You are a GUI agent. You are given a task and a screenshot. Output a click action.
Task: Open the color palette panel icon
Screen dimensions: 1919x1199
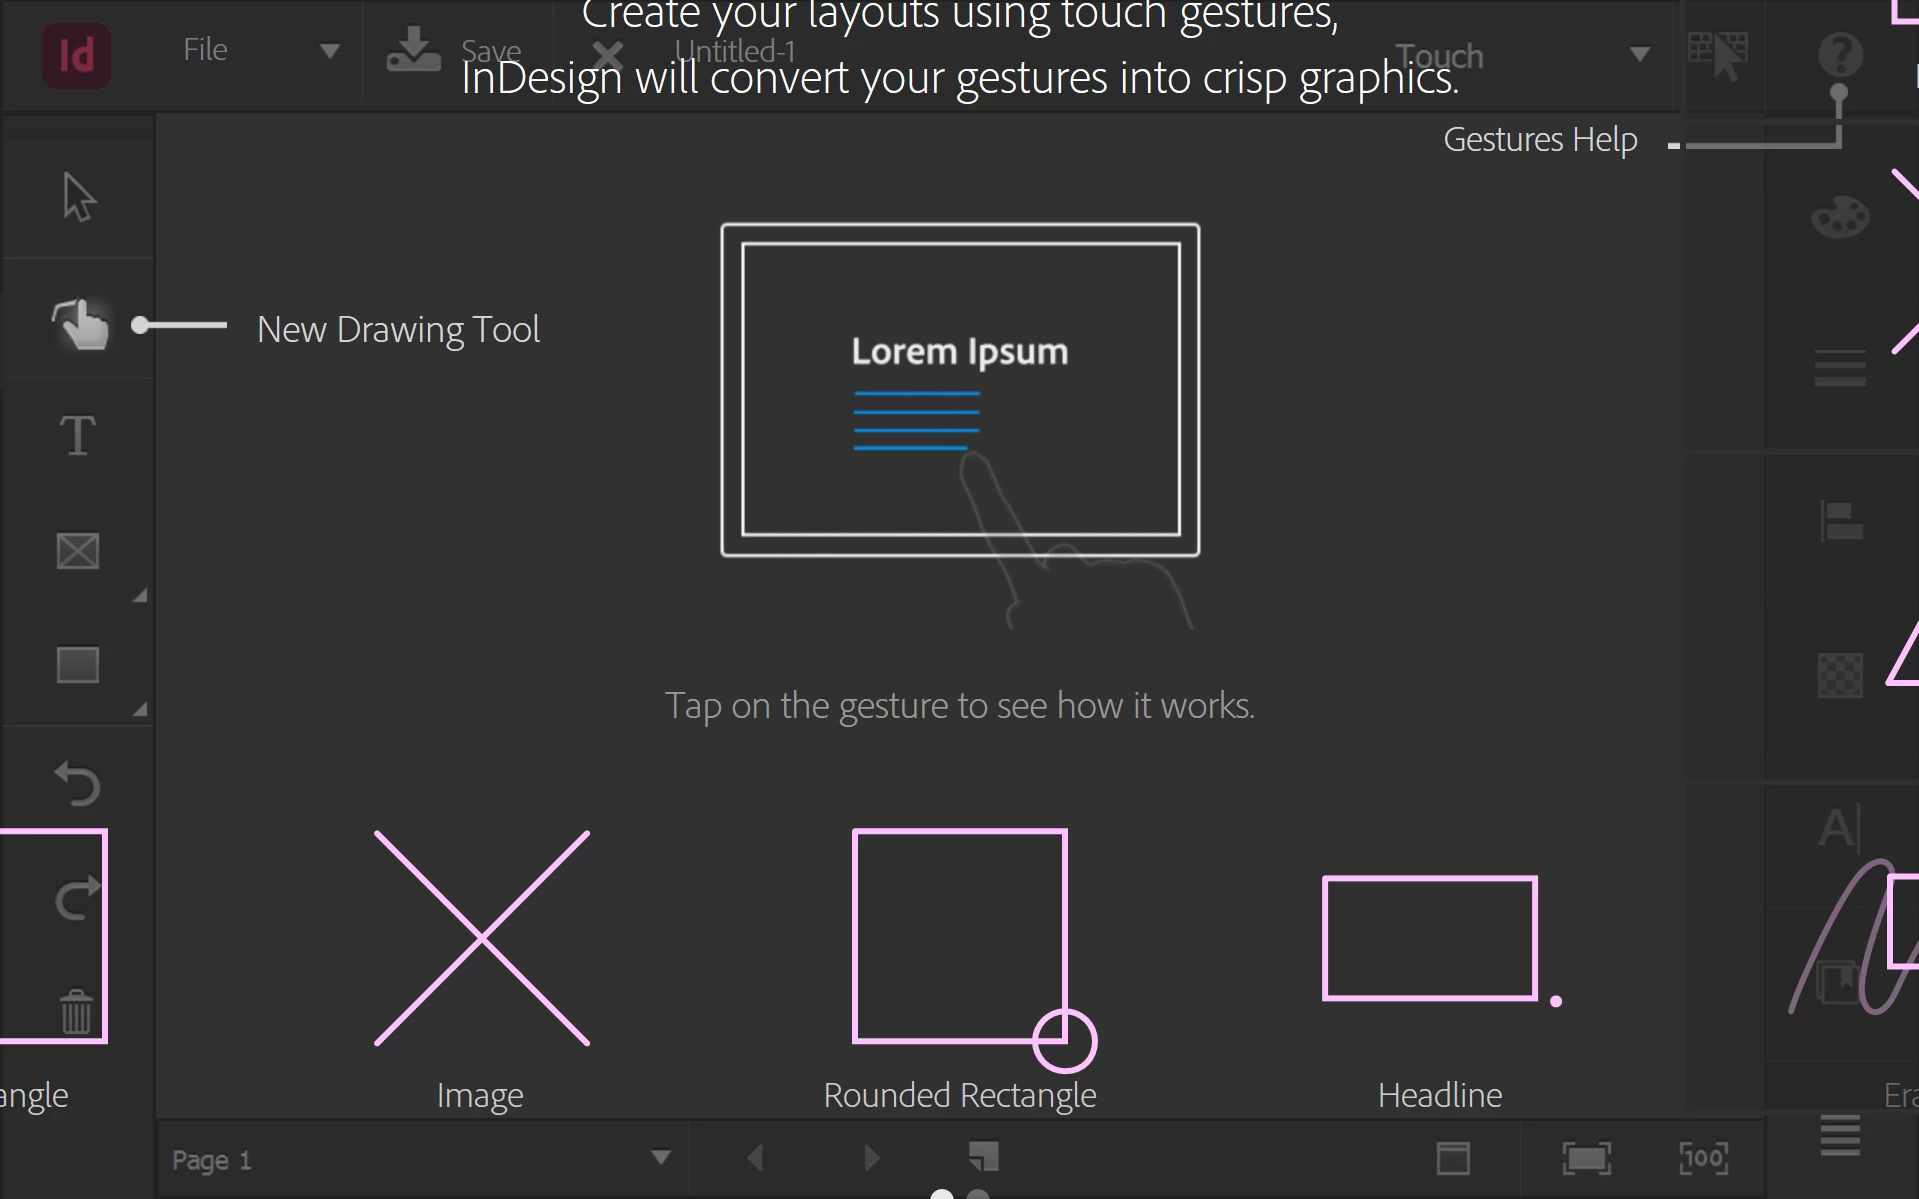coord(1840,216)
